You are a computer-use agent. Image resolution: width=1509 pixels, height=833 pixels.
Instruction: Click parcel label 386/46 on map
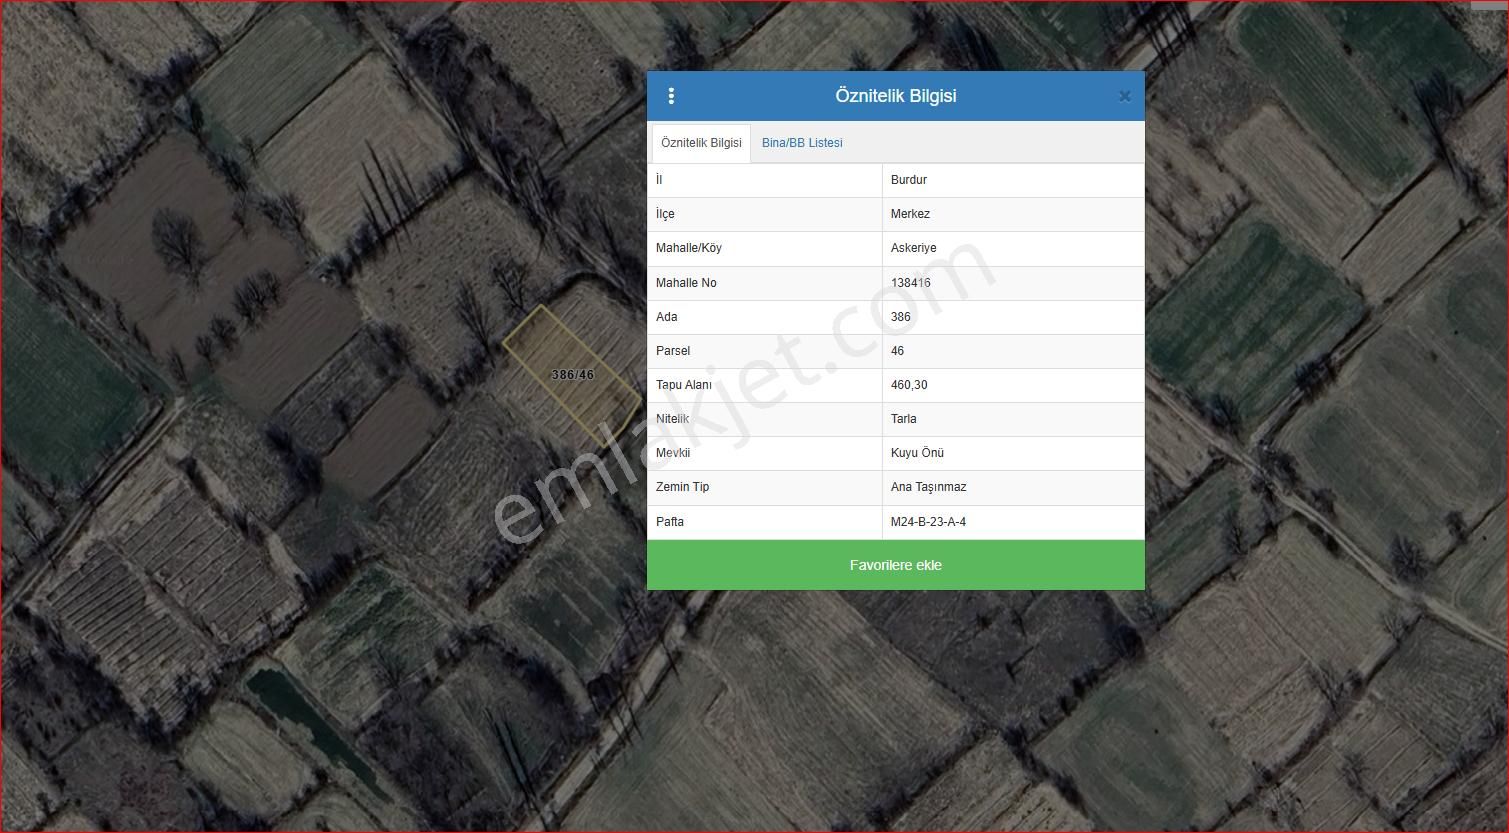point(573,375)
